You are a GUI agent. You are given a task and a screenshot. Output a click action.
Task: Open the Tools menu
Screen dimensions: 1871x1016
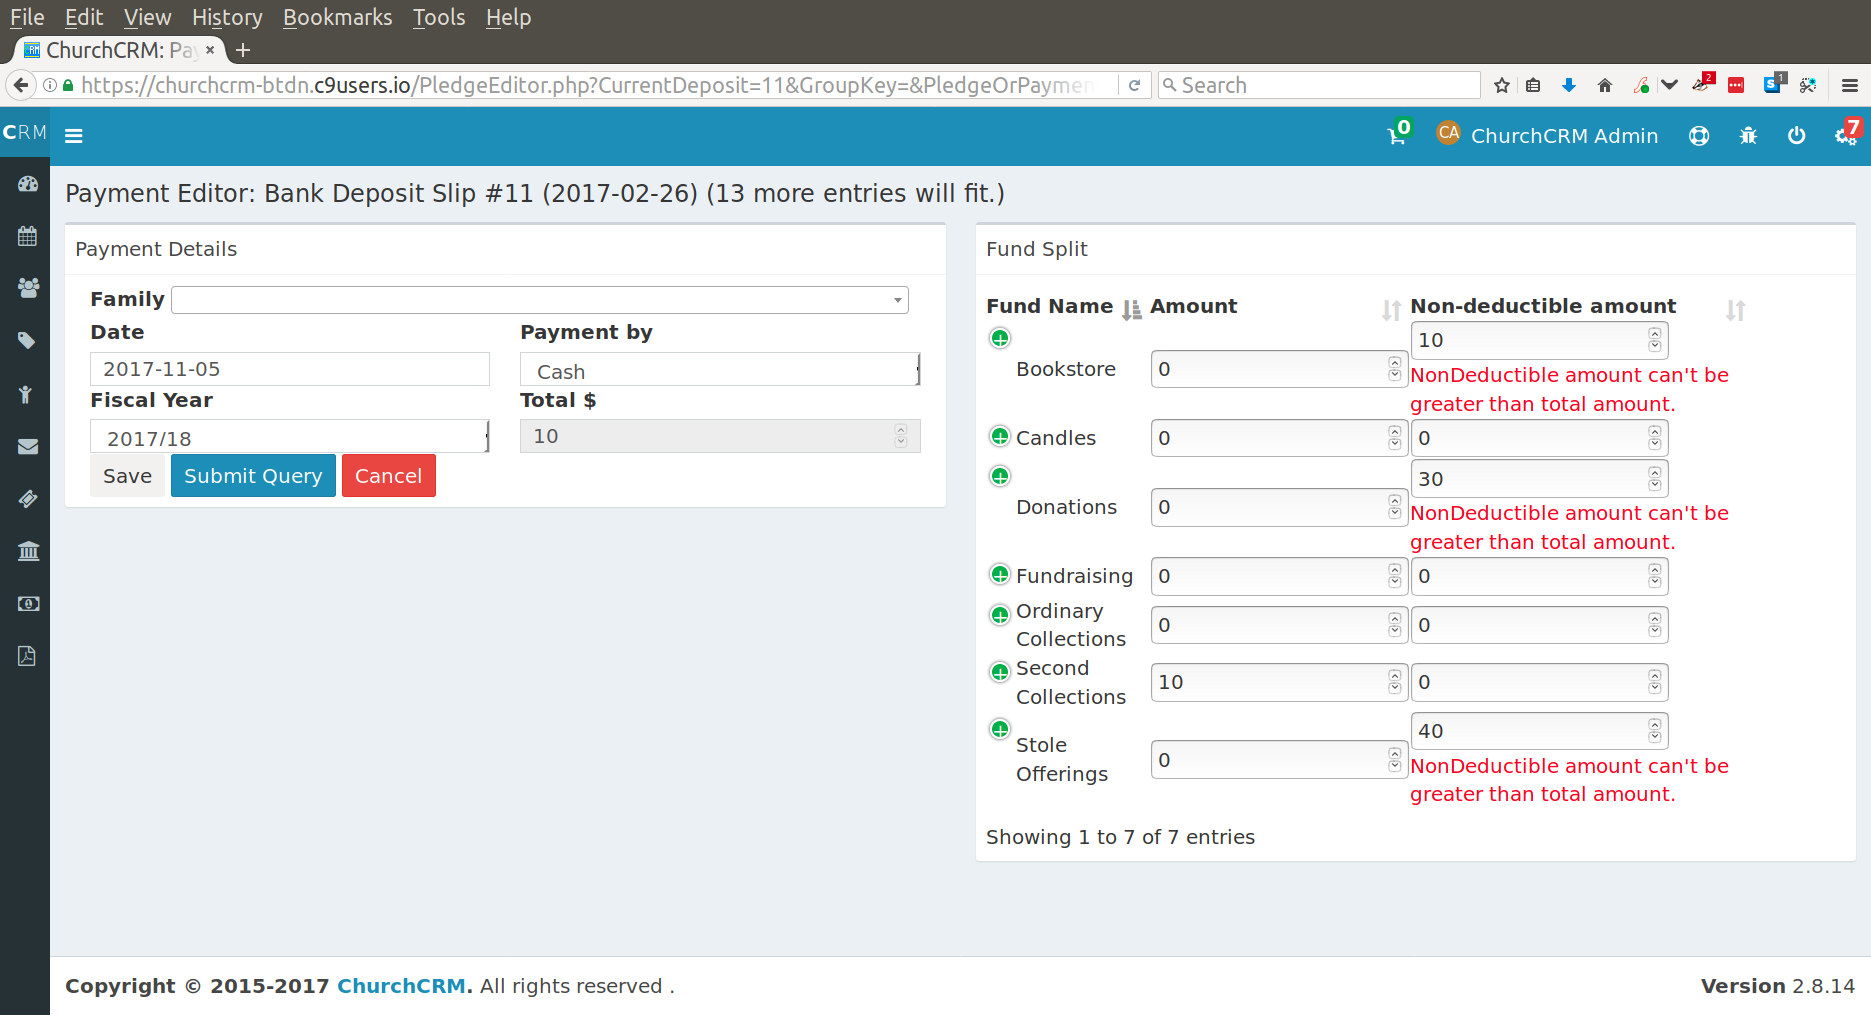pyautogui.click(x=439, y=17)
